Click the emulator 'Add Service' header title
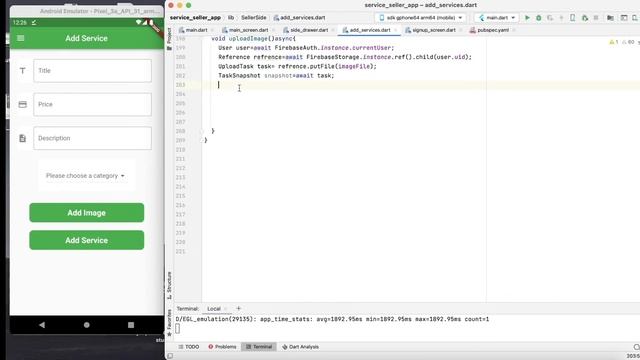 (x=87, y=38)
